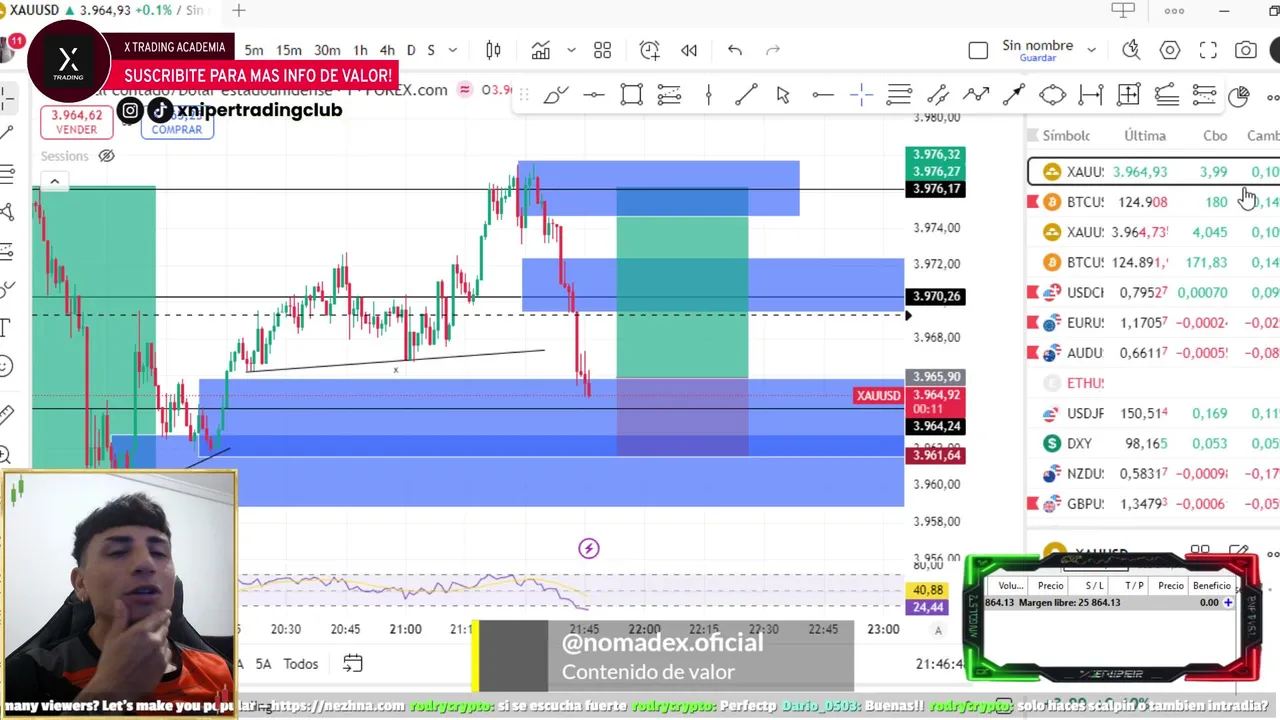Select 5A date range
Image resolution: width=1280 pixels, height=720 pixels.
263,664
